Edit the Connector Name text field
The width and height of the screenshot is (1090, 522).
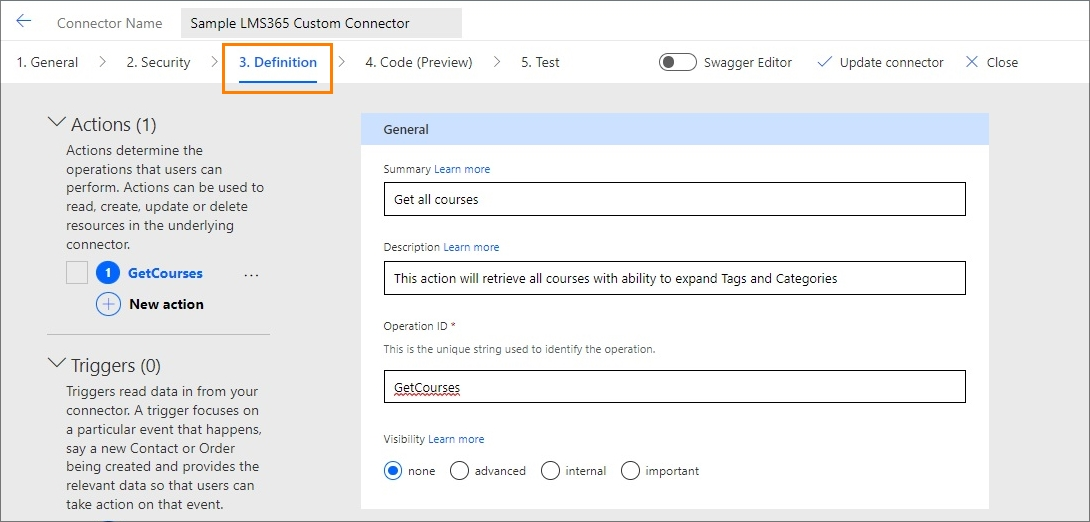click(321, 23)
